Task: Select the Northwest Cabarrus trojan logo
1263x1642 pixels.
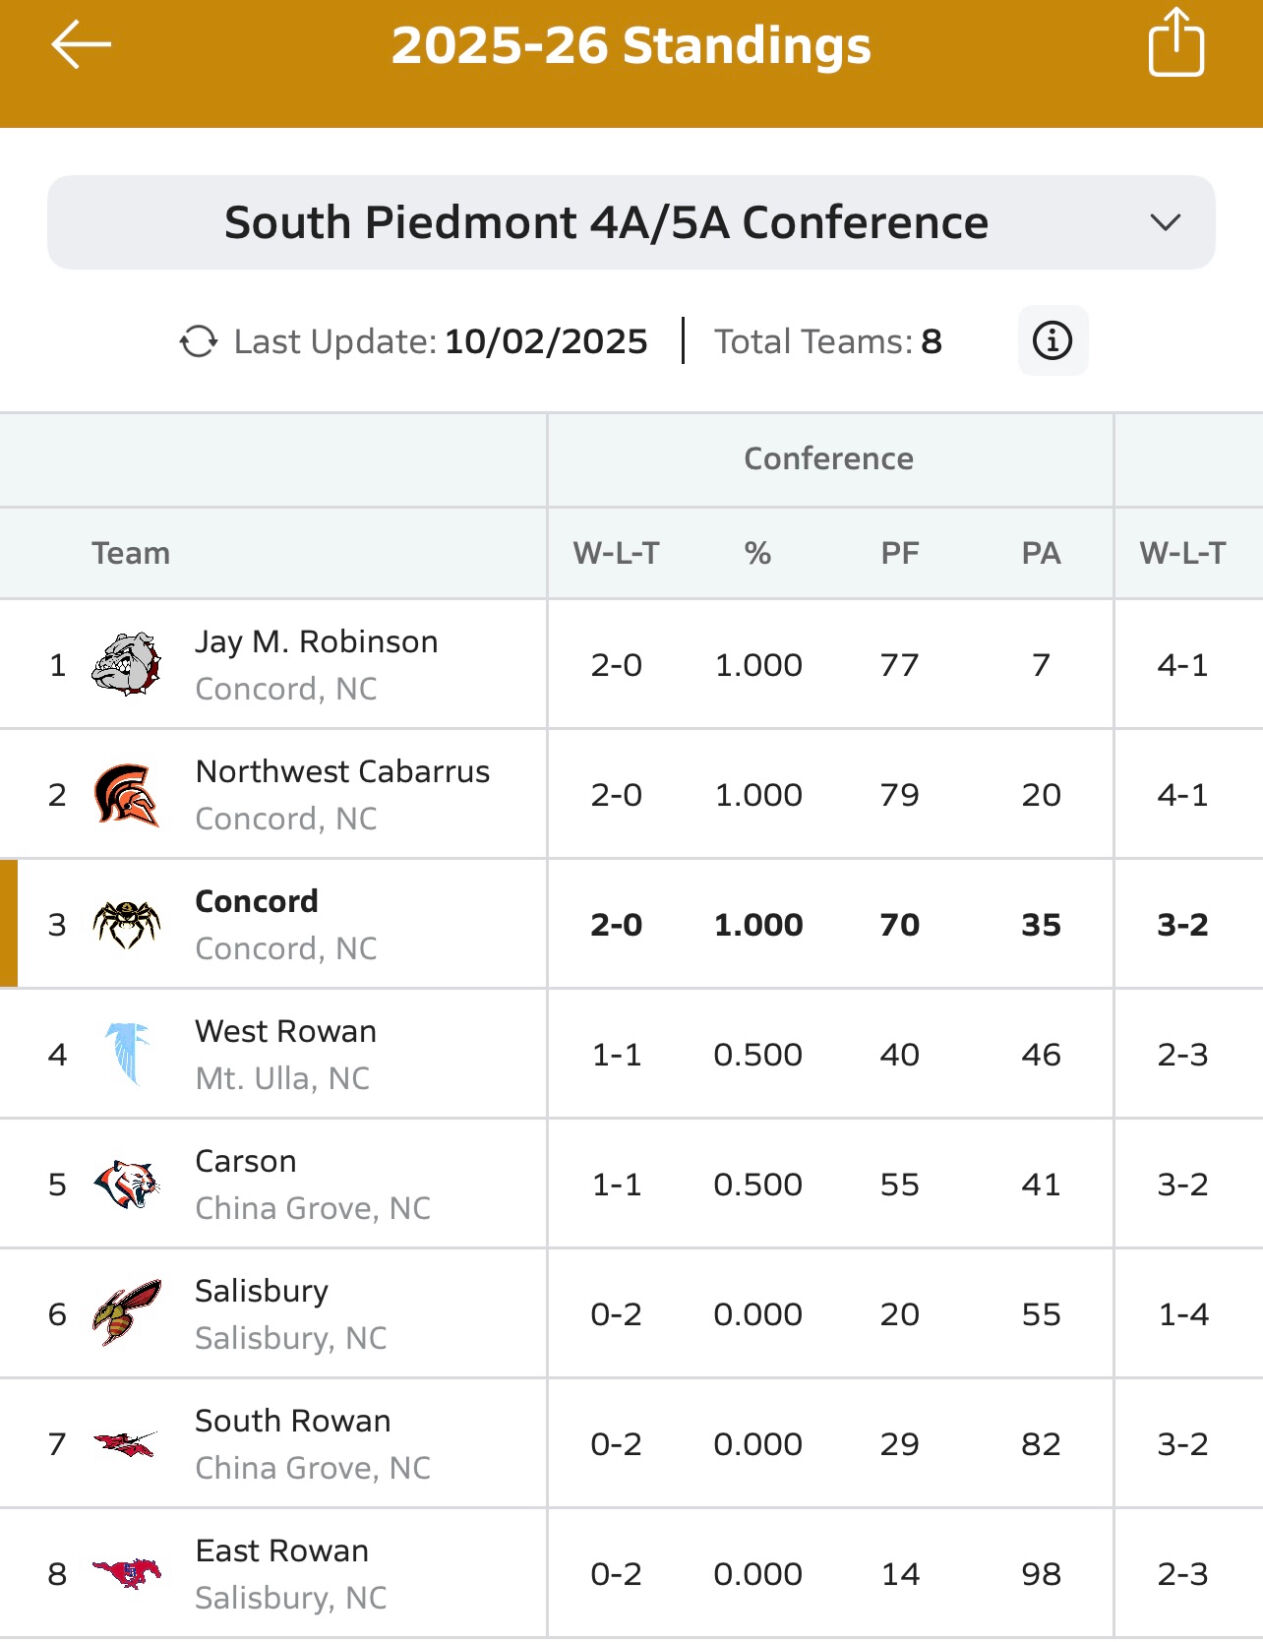Action: point(128,793)
